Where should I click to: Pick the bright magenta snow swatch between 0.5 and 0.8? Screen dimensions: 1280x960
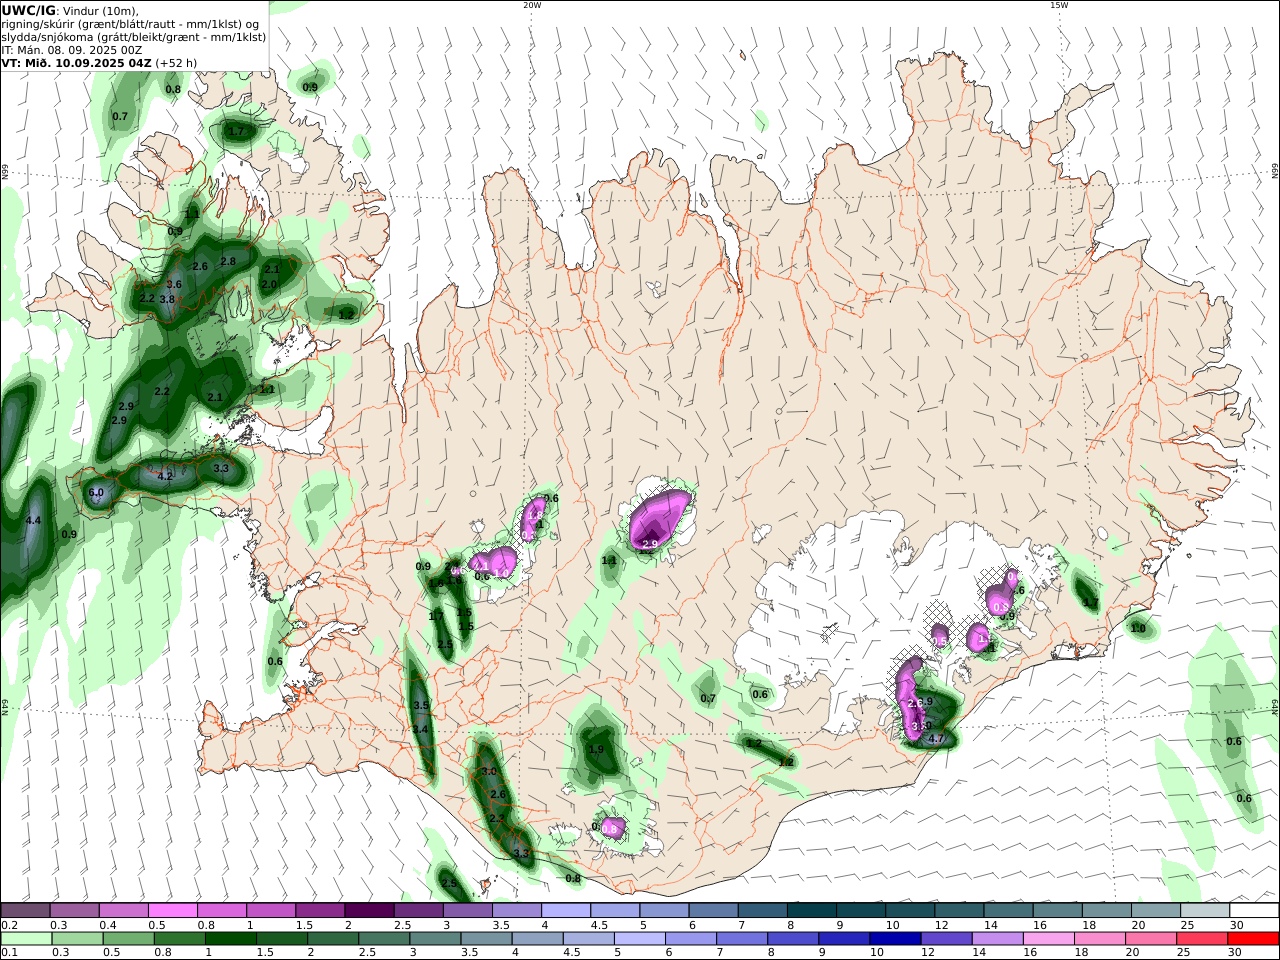[172, 910]
